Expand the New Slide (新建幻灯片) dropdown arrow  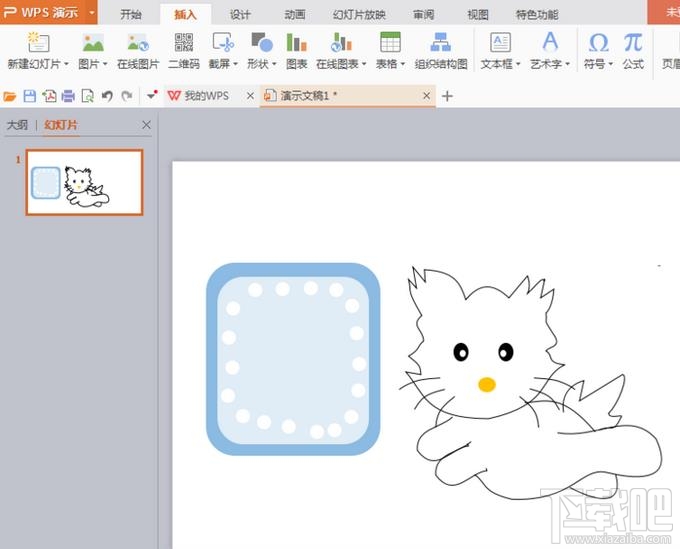66,64
